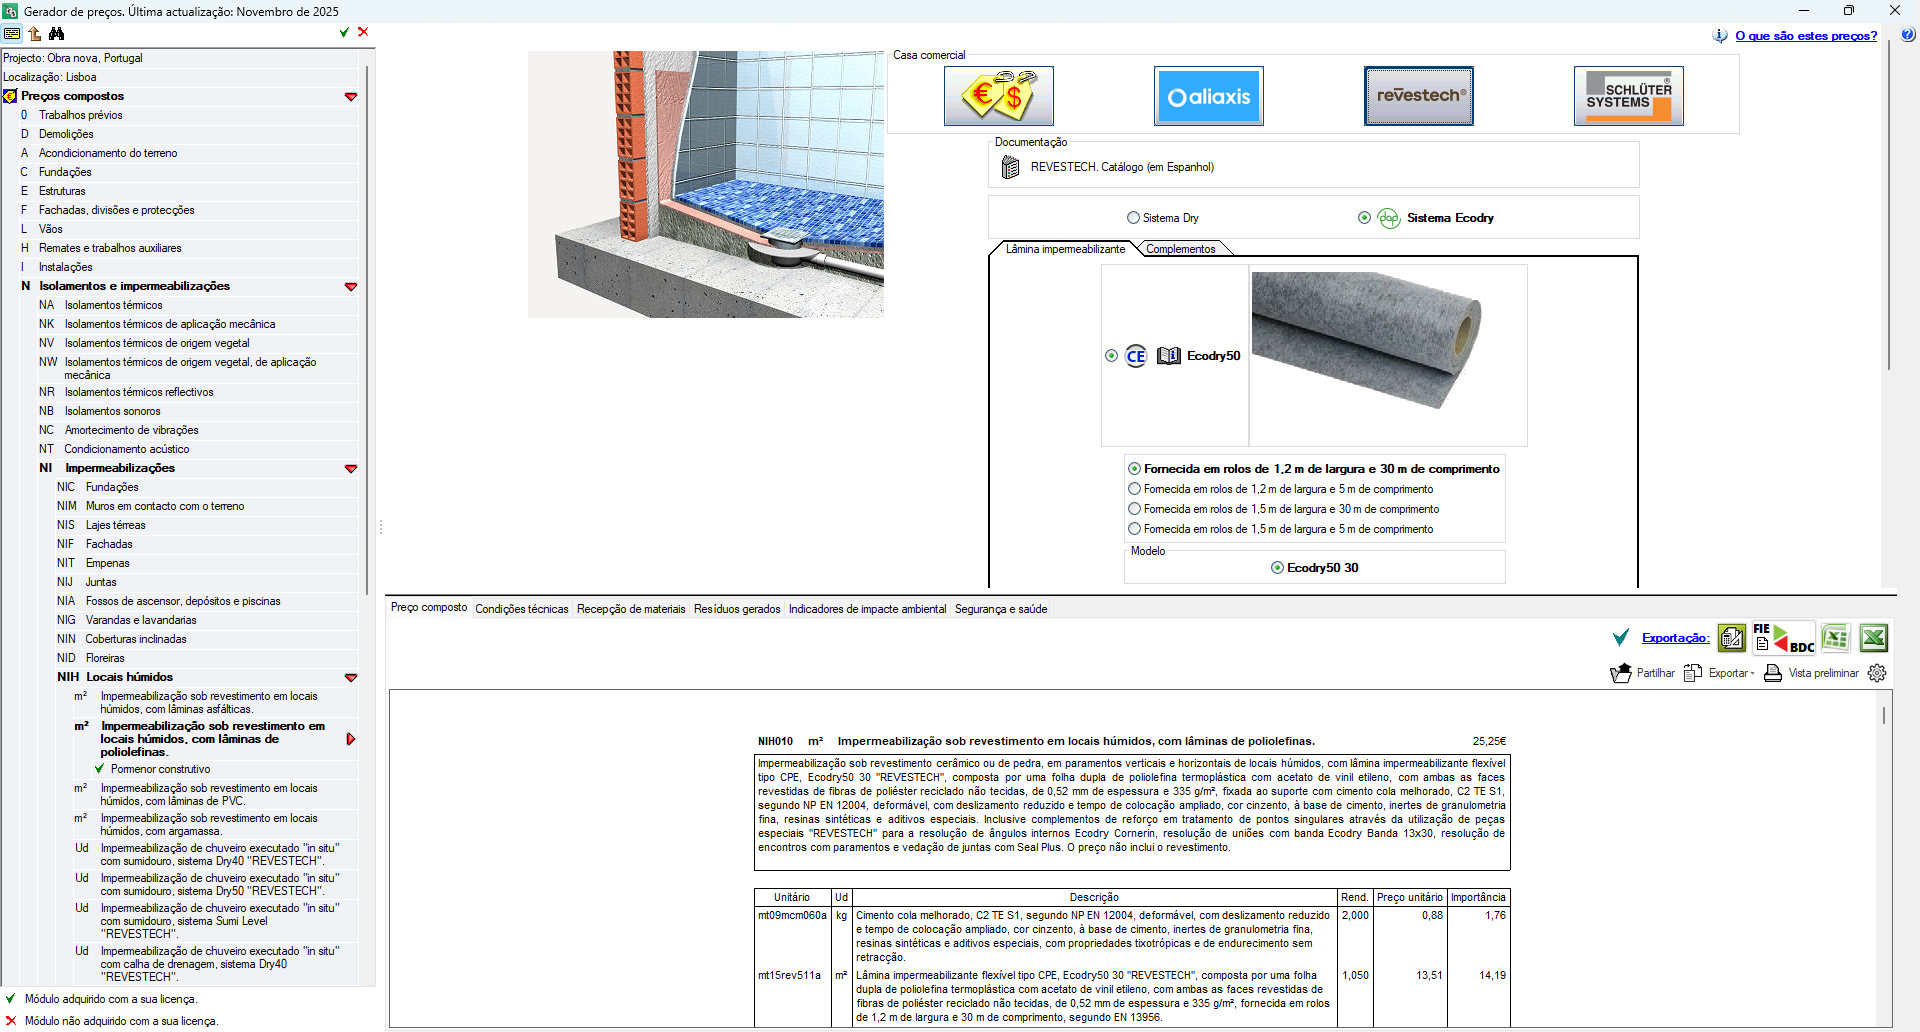Select the Sistema Ecodry radio button

(1364, 218)
